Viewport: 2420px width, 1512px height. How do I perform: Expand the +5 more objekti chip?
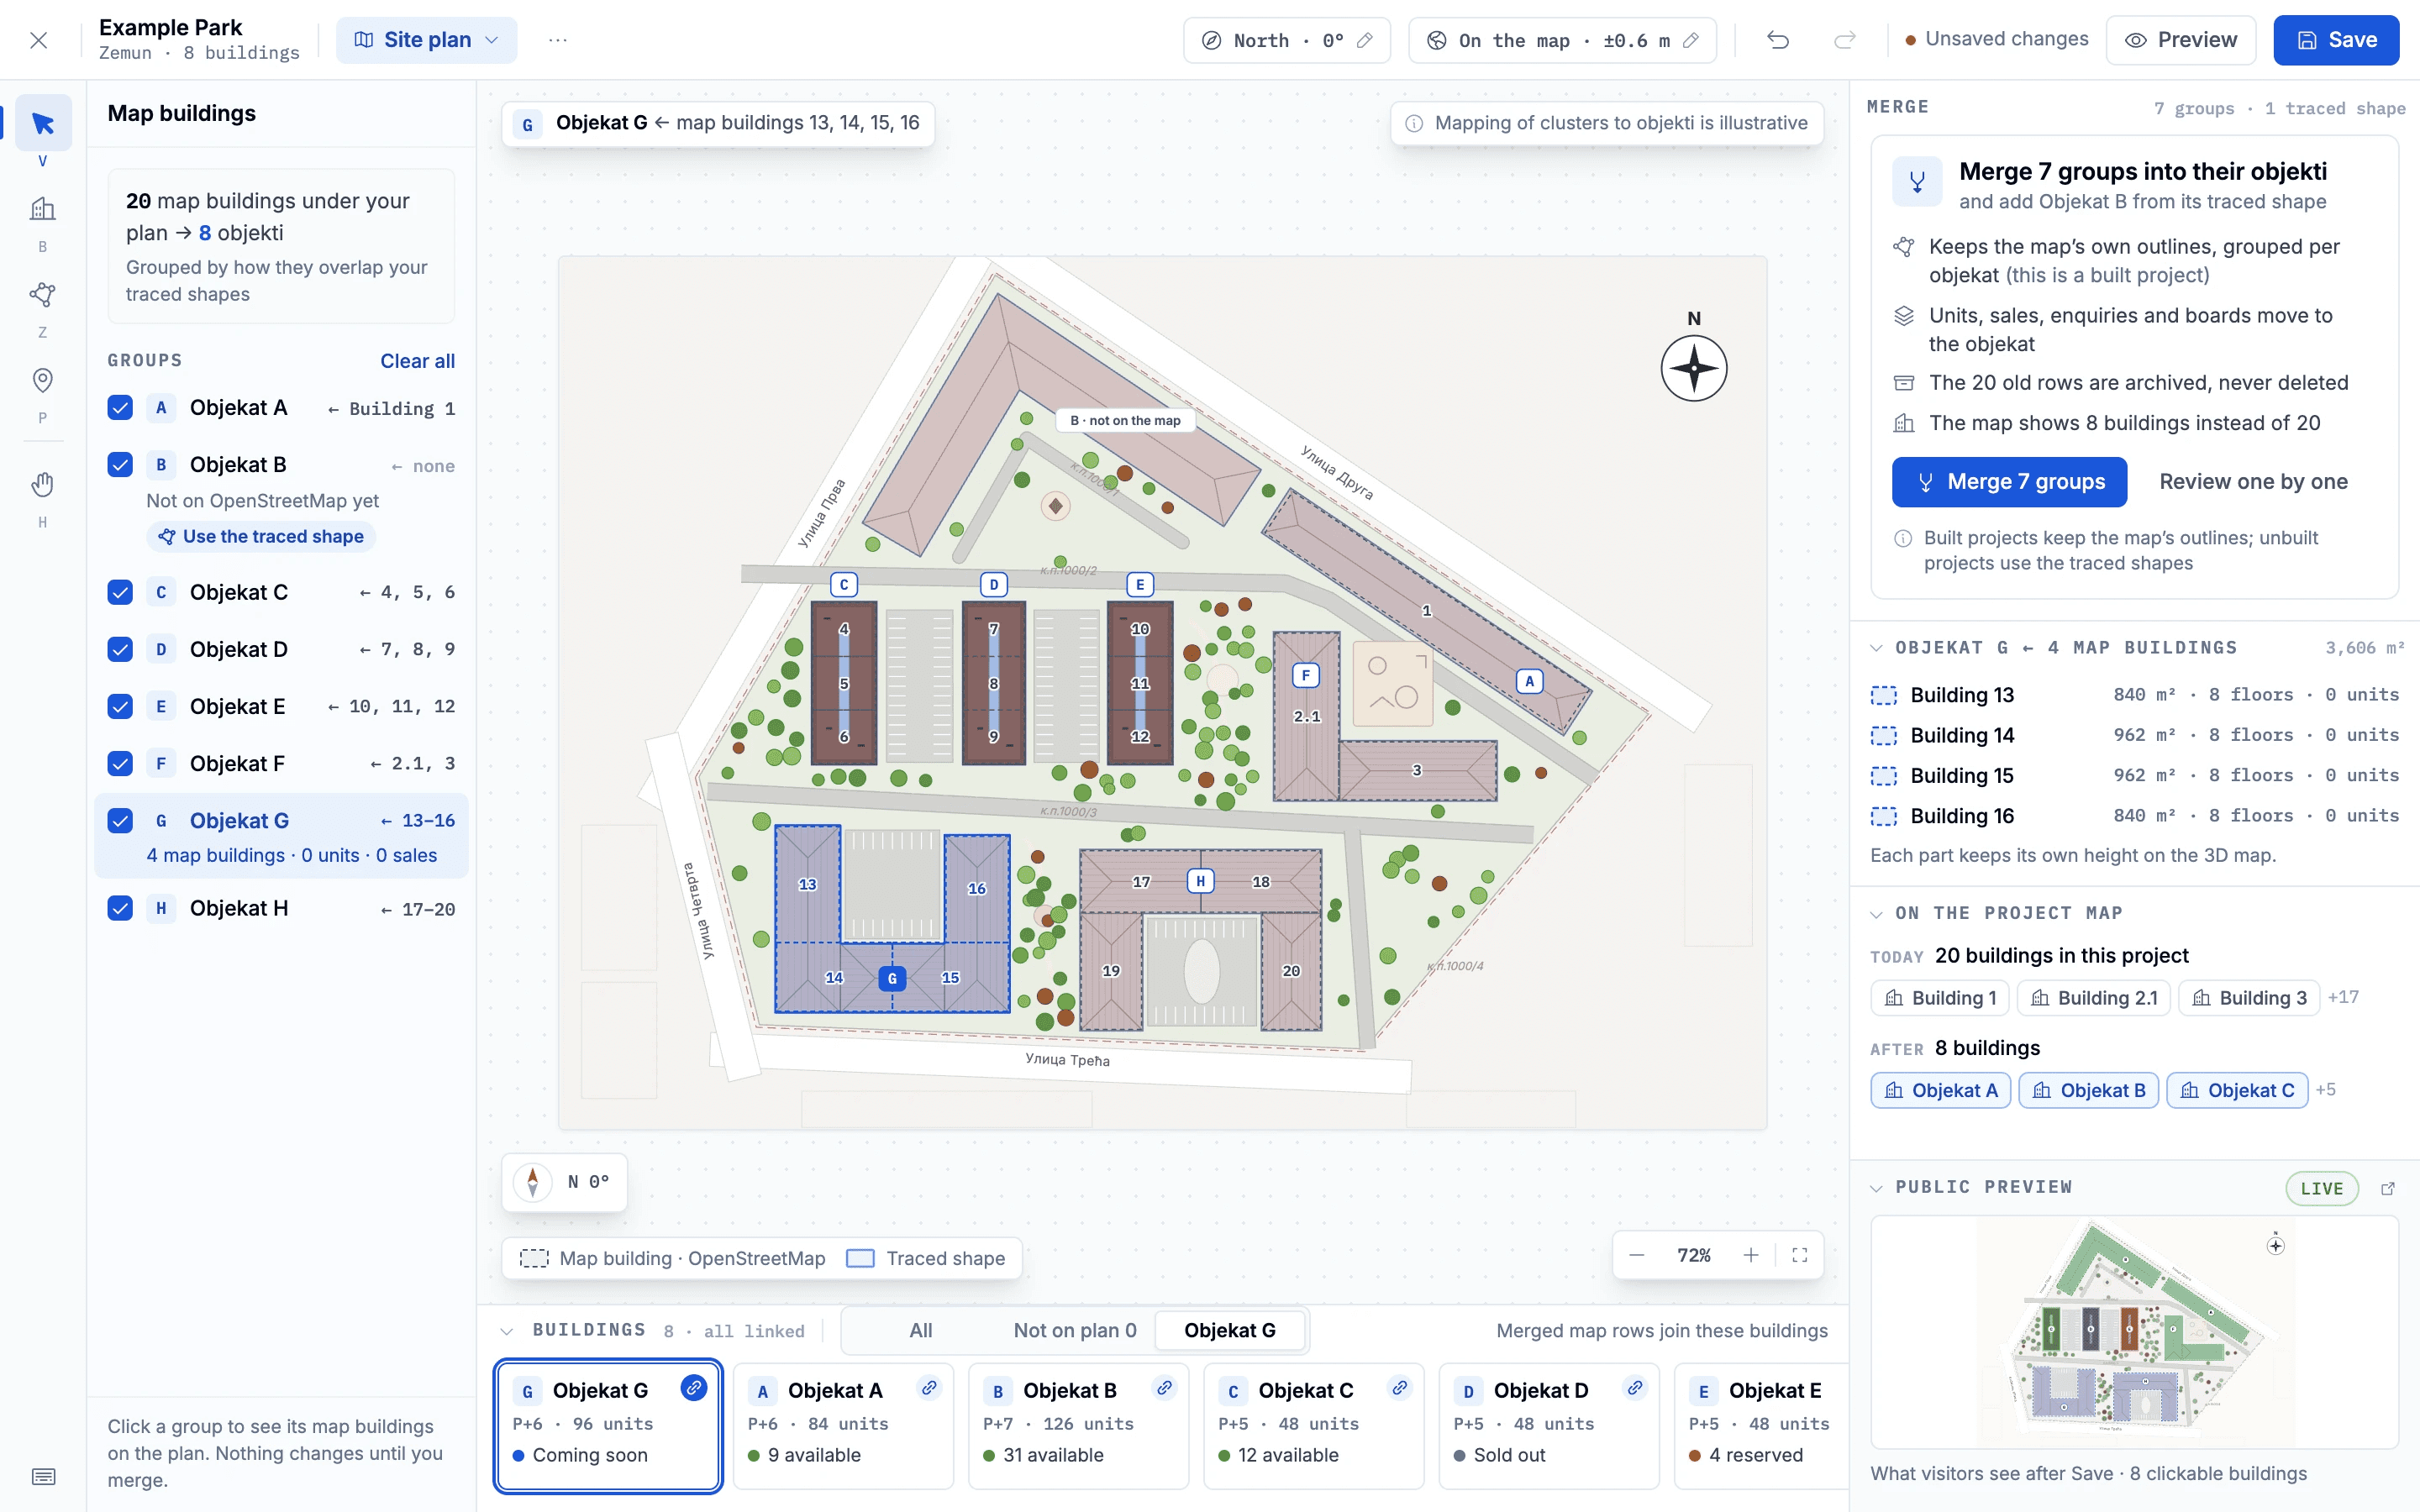coord(2326,1090)
